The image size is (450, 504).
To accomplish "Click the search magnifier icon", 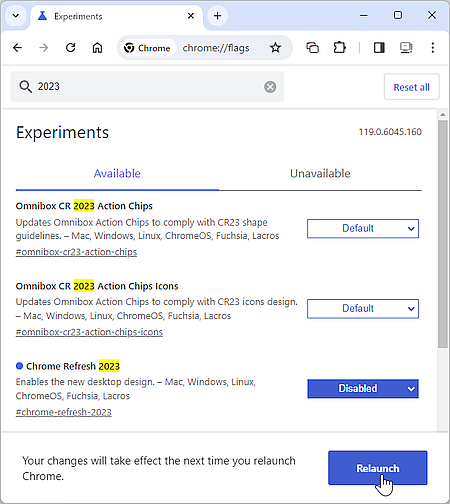I will coord(25,87).
